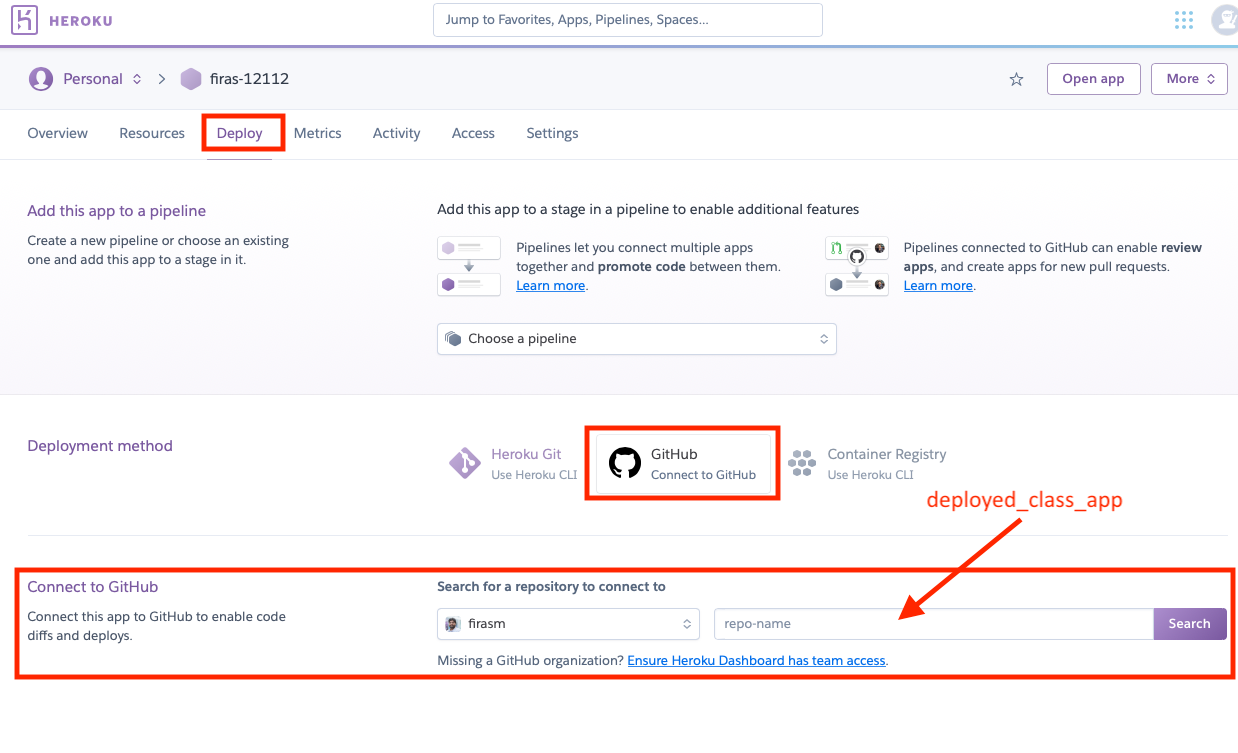1238x753 pixels.
Task: Click the review apps pipeline illustration
Action: tap(856, 266)
